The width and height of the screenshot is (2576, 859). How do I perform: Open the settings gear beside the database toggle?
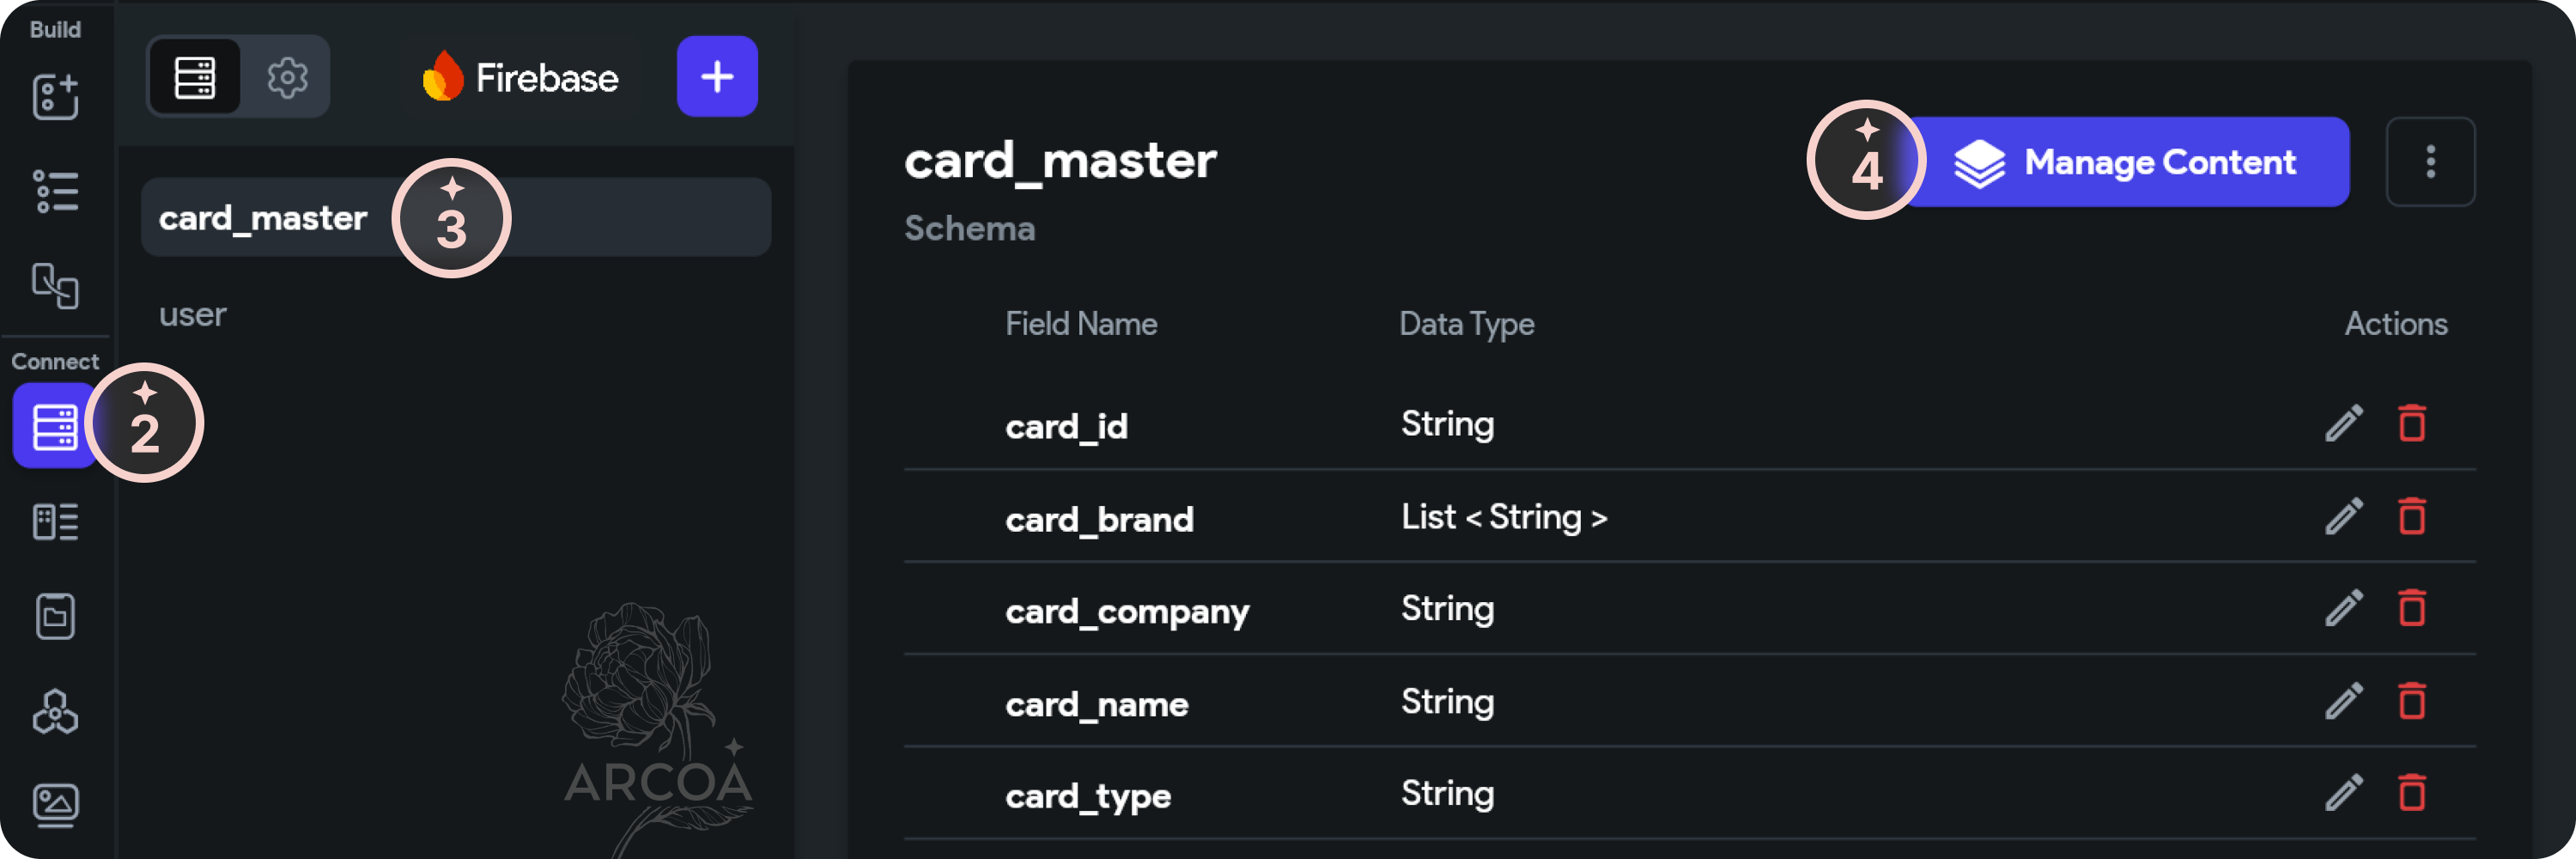[288, 76]
